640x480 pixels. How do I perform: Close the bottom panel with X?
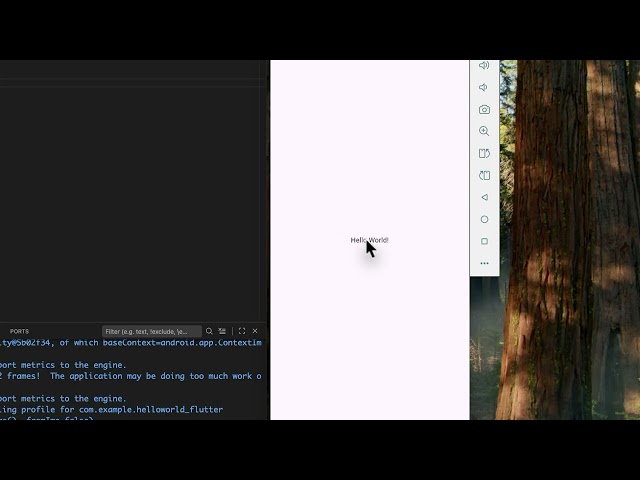point(255,331)
